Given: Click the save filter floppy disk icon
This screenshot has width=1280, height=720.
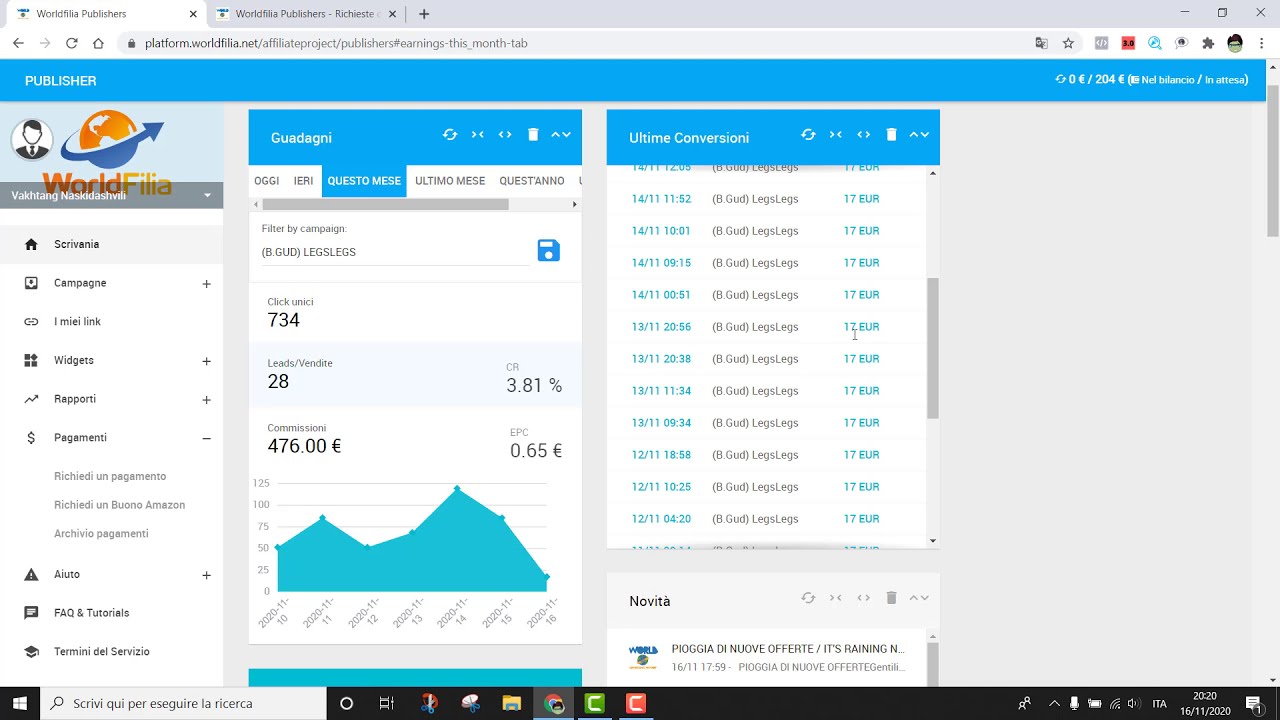Looking at the screenshot, I should [x=548, y=251].
